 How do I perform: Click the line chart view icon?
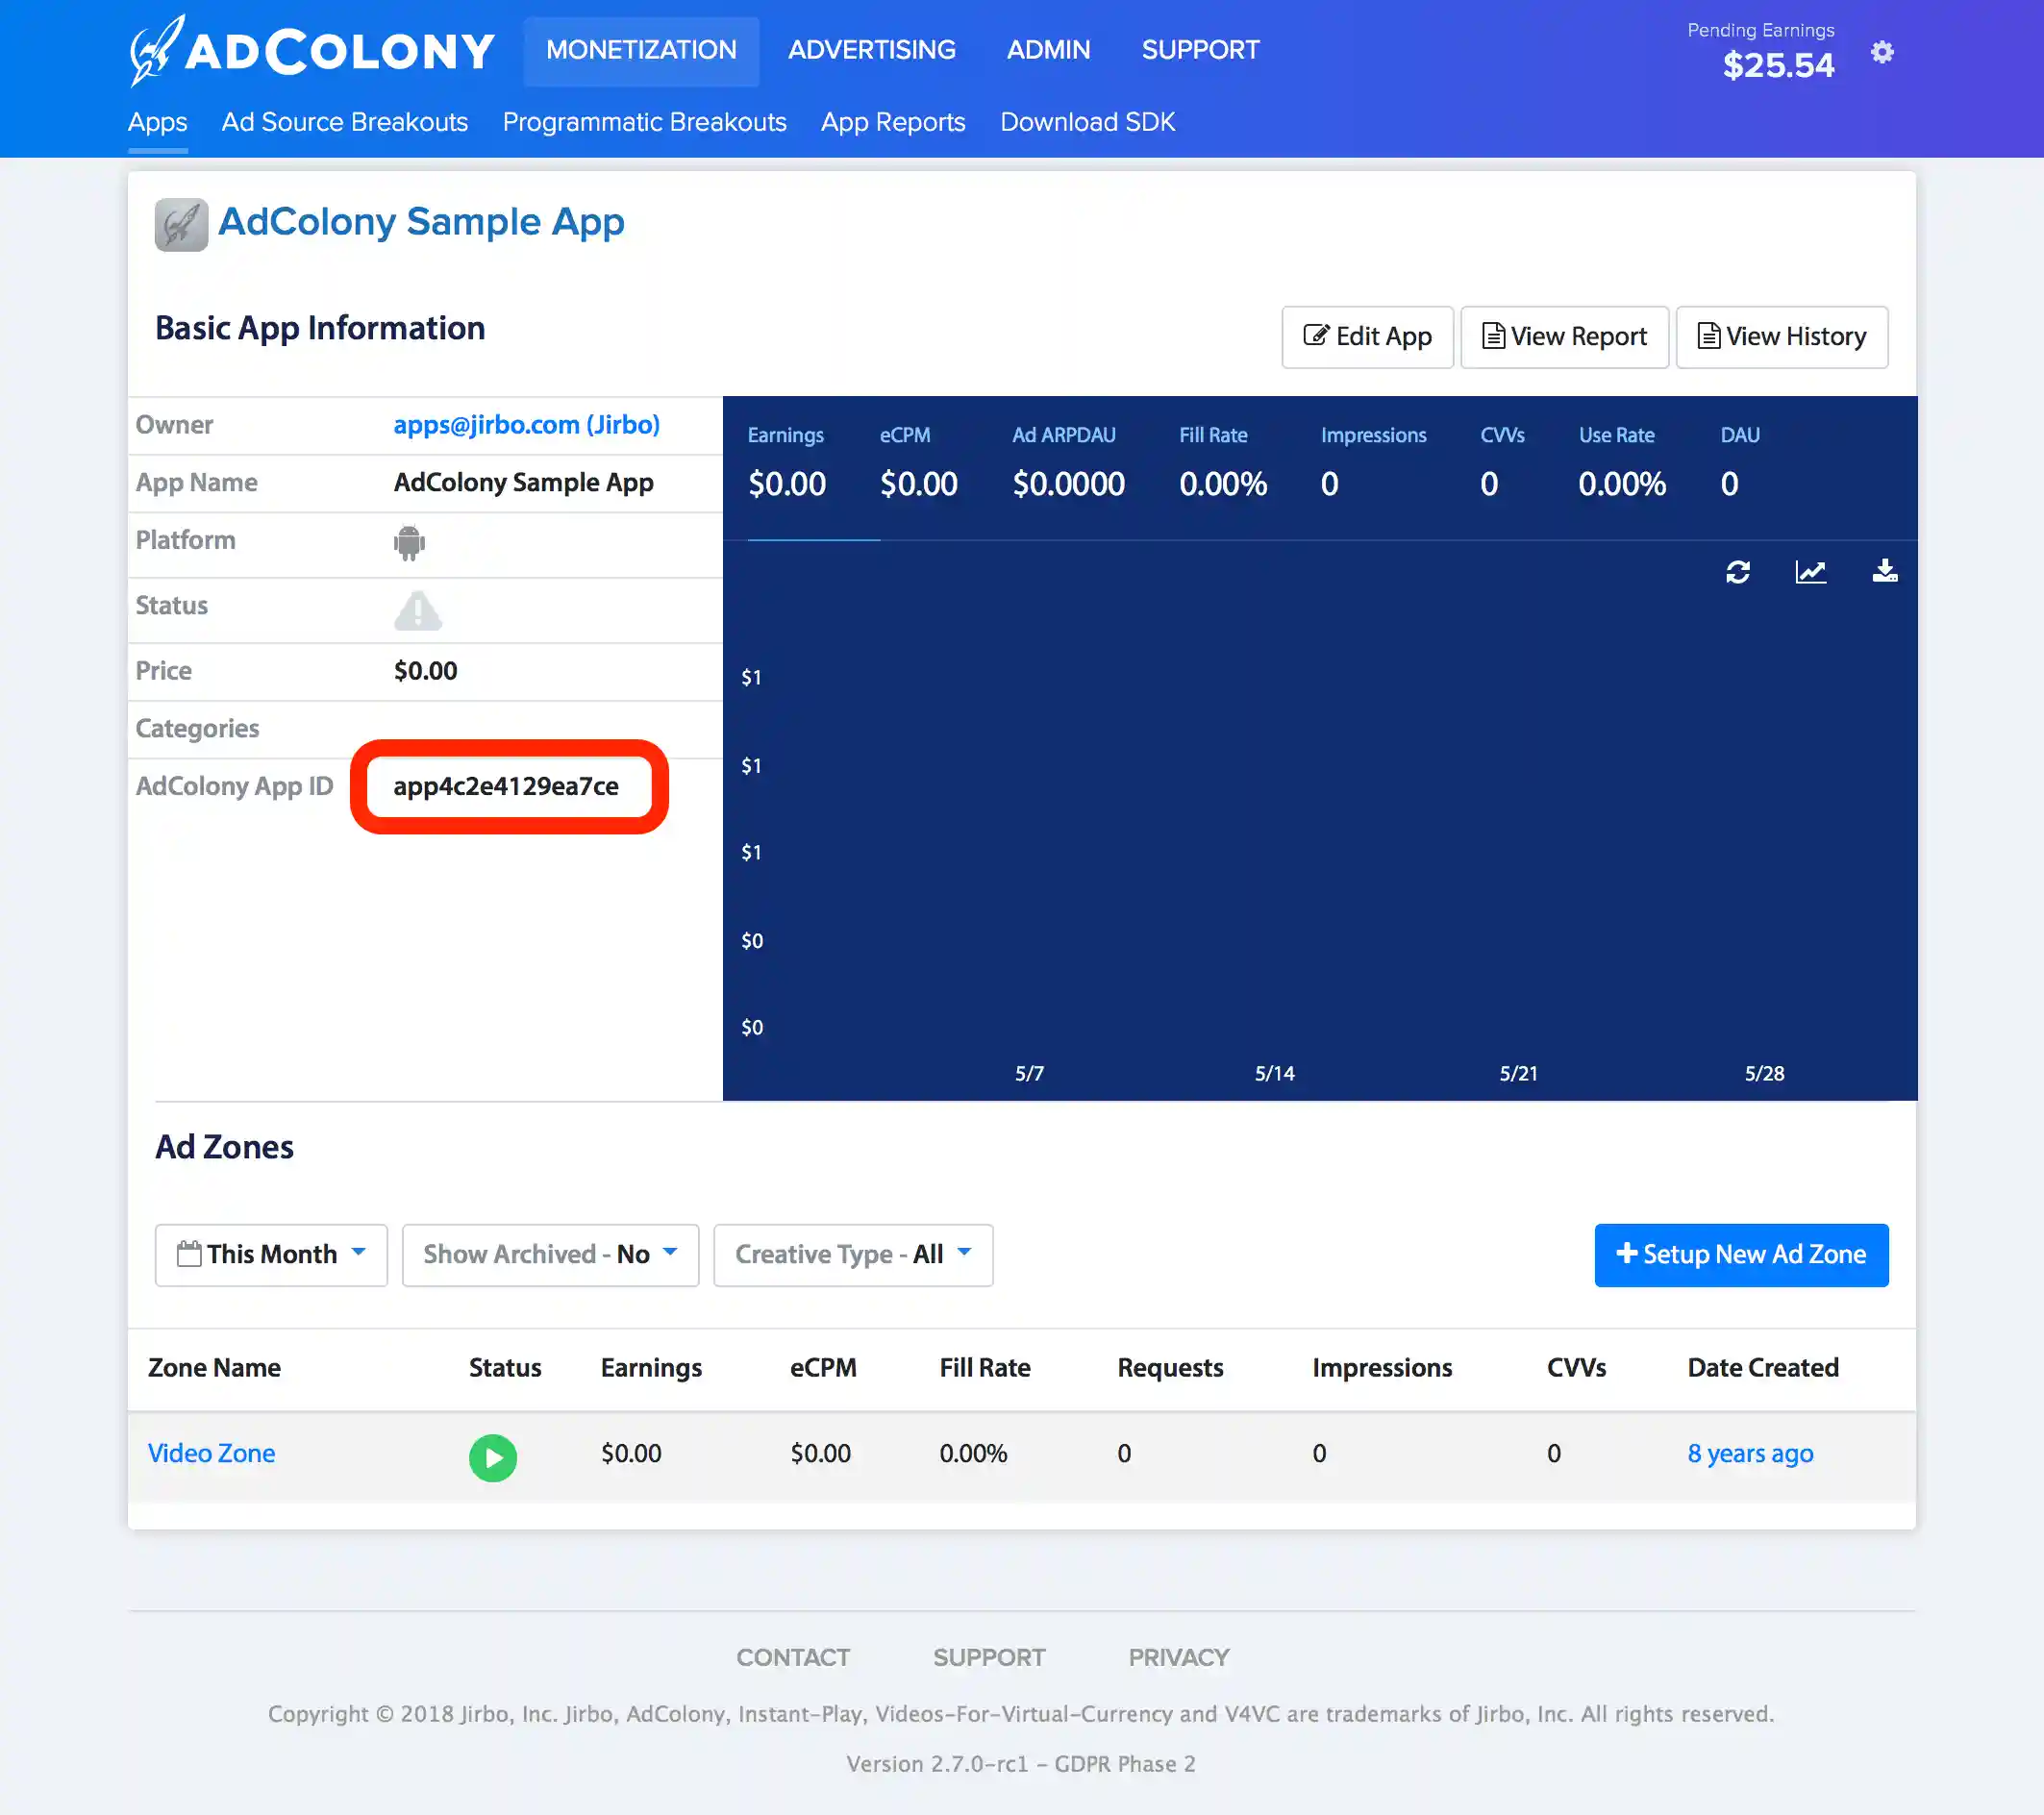click(x=1810, y=572)
